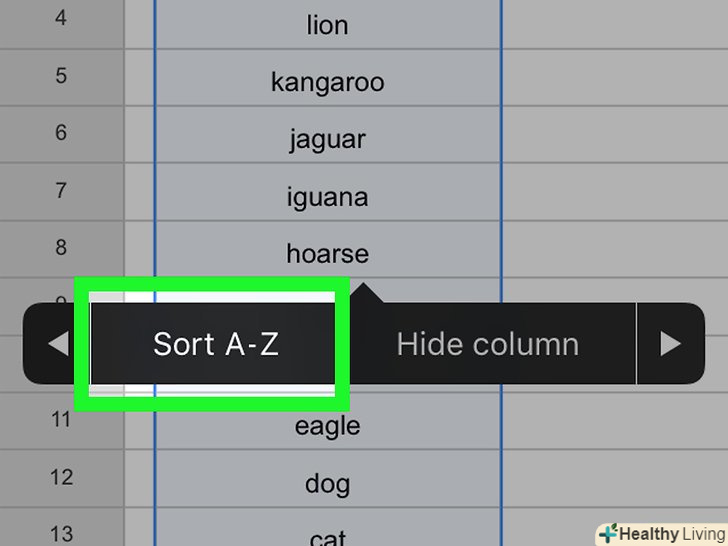Click row header 11
This screenshot has width=728, height=546.
tap(61, 419)
